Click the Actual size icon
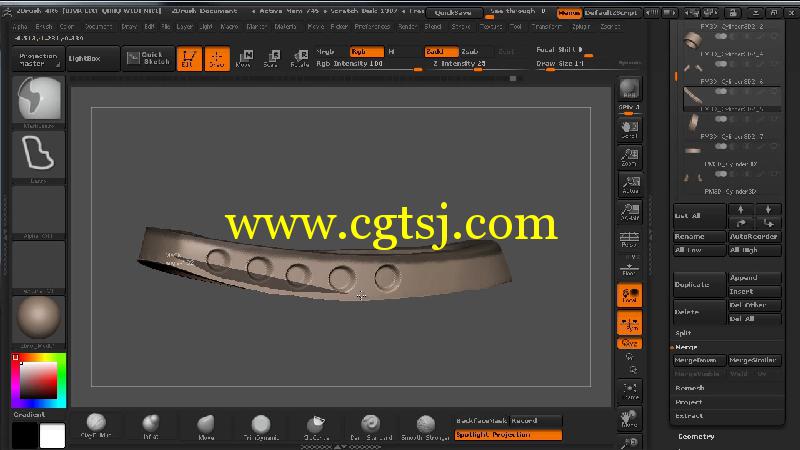This screenshot has height=450, width=800. (x=629, y=184)
